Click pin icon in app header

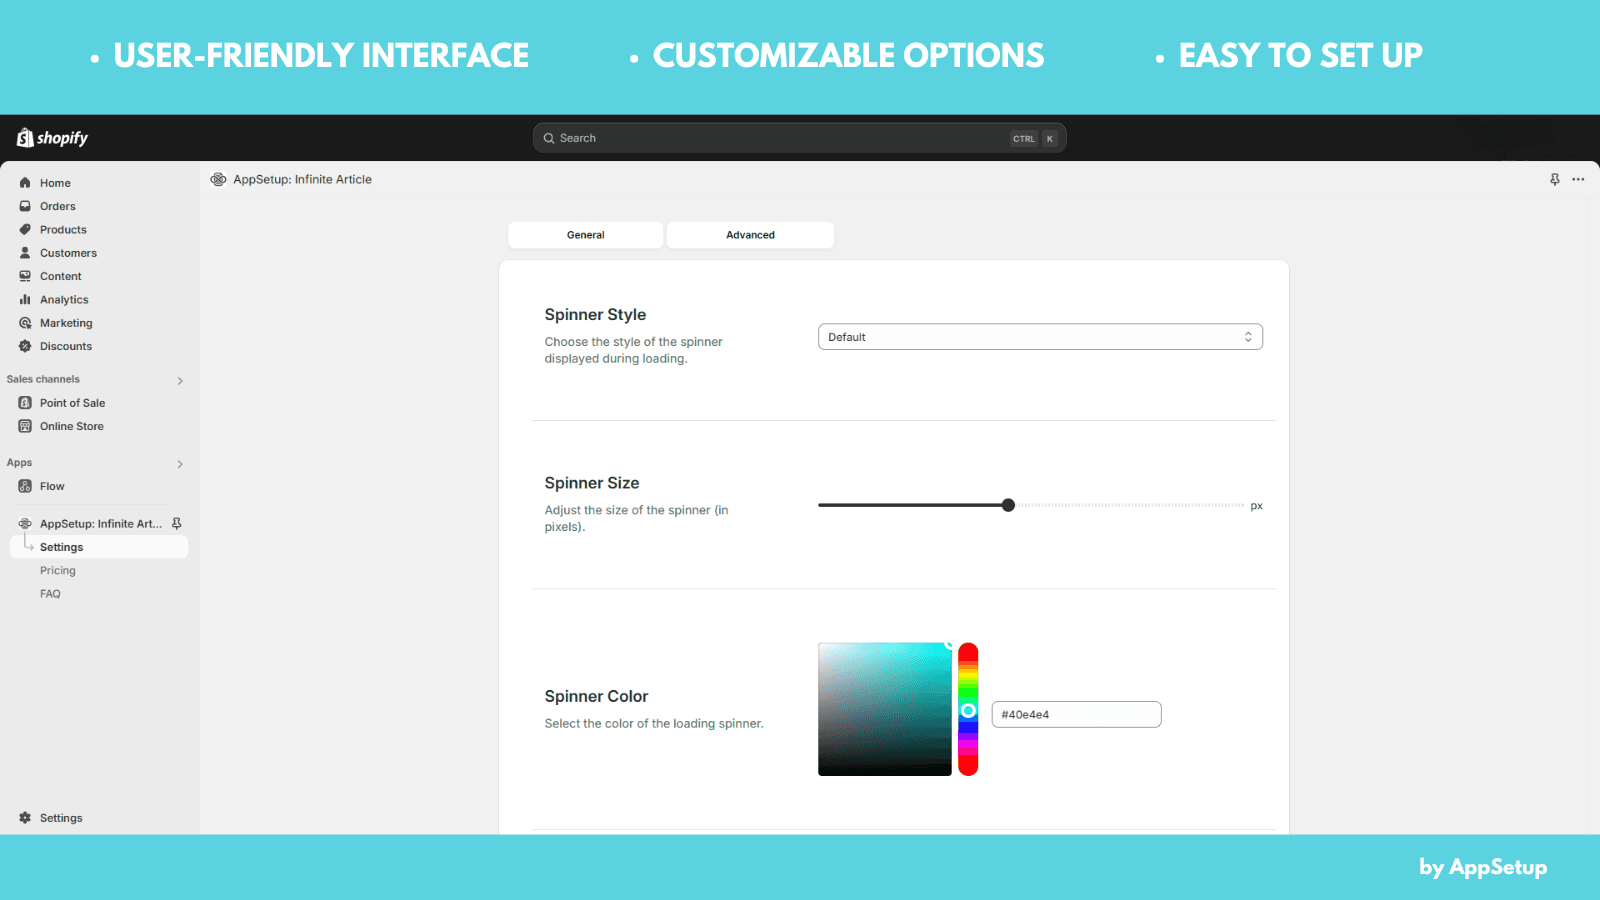tap(1554, 180)
